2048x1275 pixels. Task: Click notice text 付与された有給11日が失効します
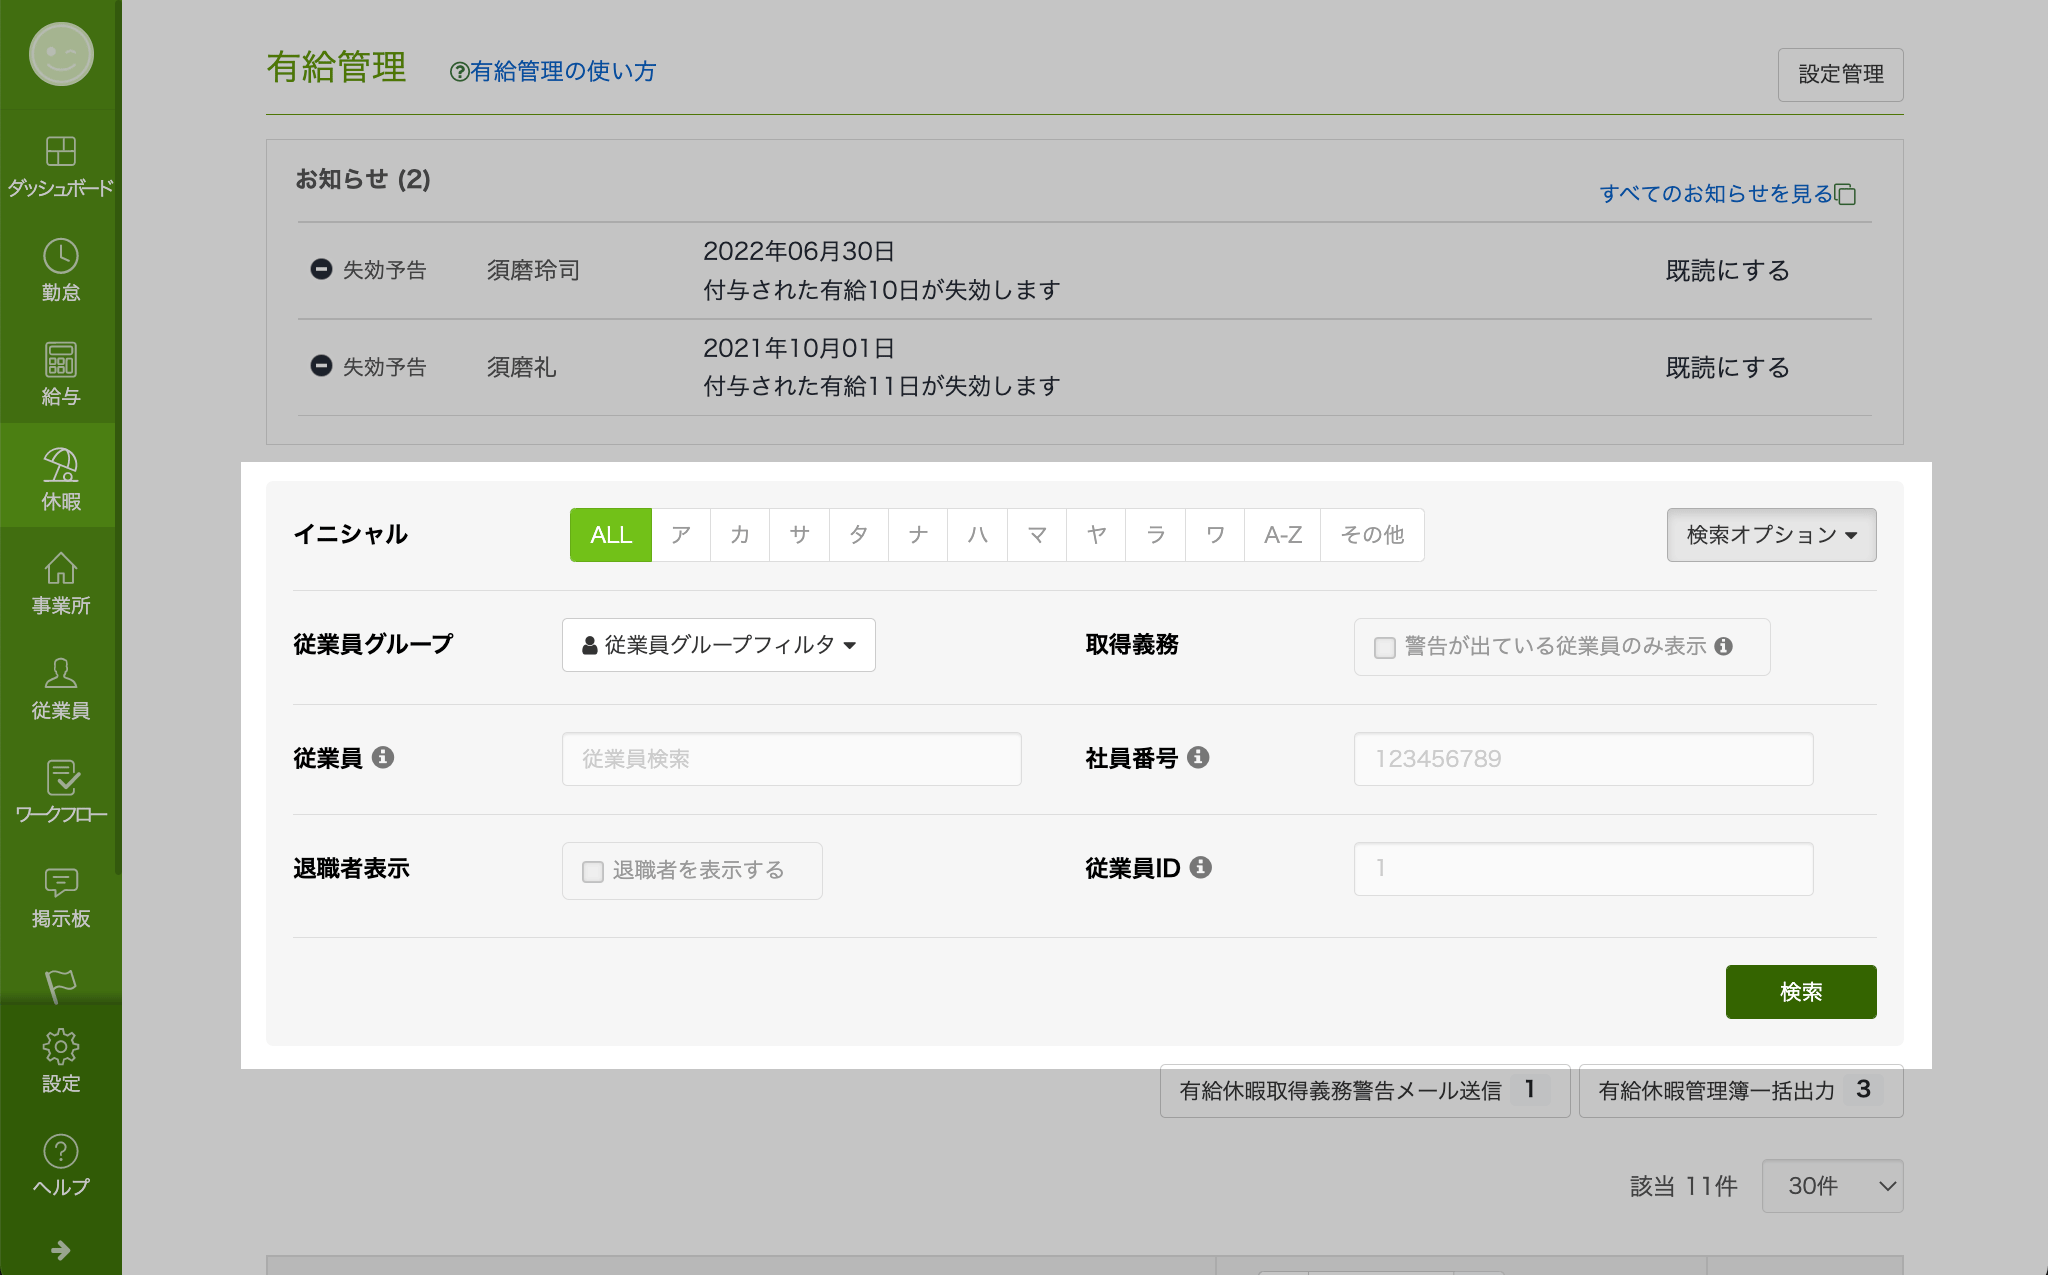882,386
